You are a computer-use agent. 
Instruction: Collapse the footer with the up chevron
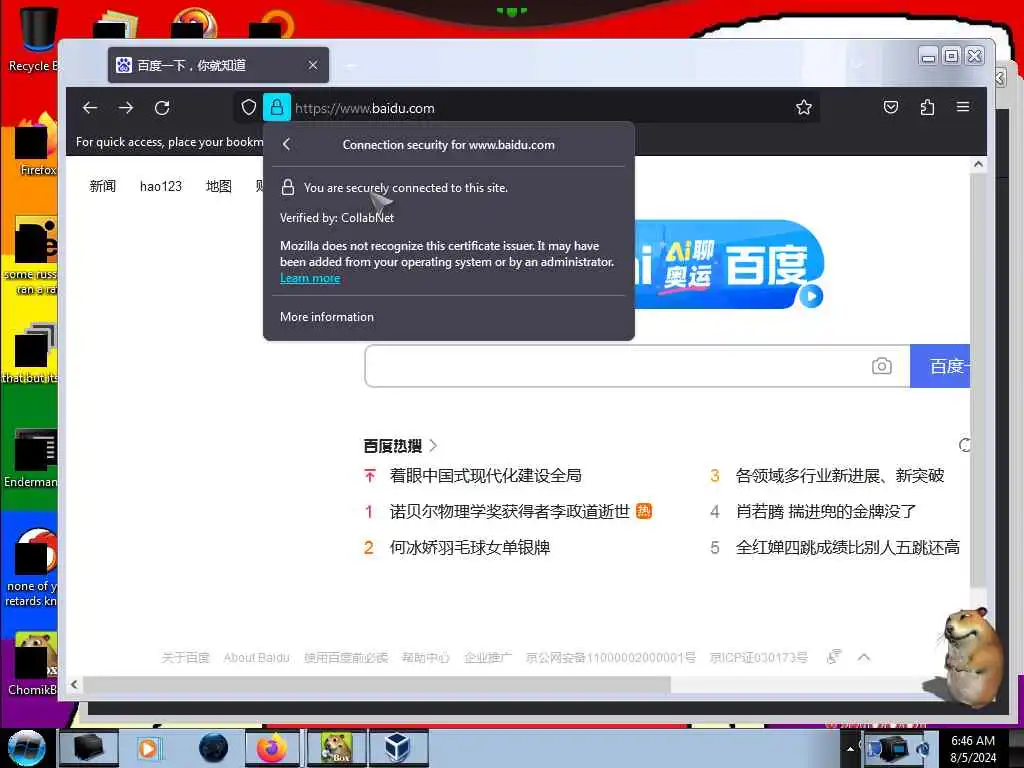863,657
